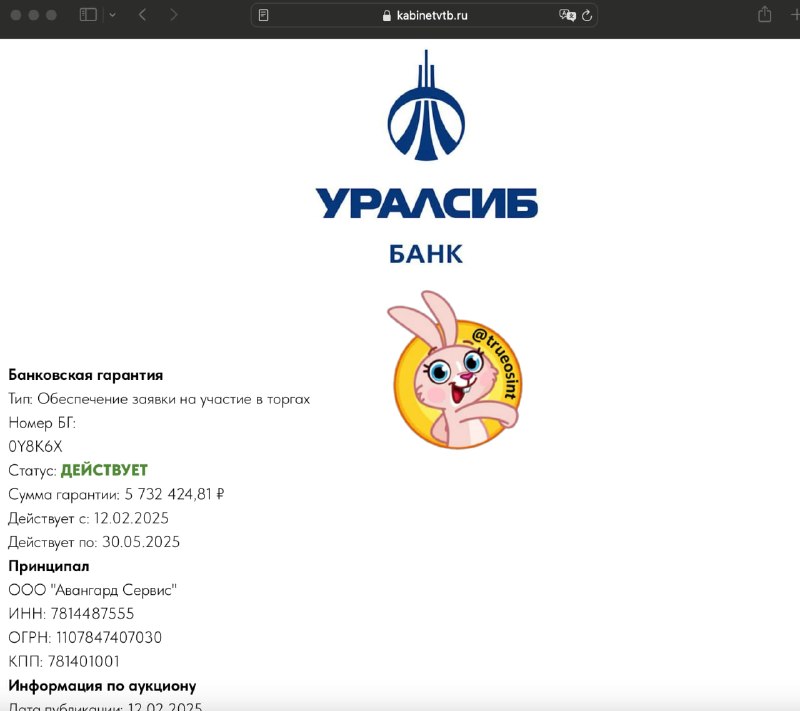
Task: Click the red close window button
Action: click(x=16, y=15)
